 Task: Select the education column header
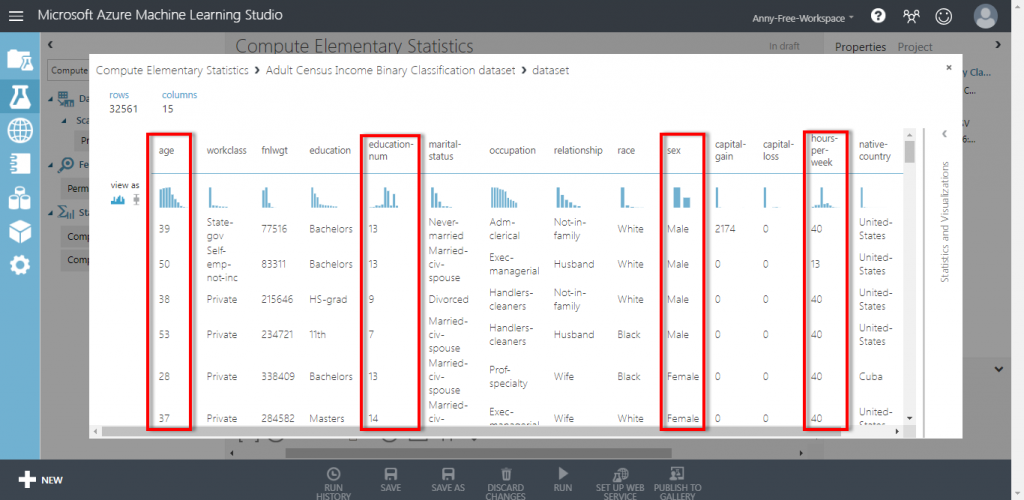[x=330, y=150]
